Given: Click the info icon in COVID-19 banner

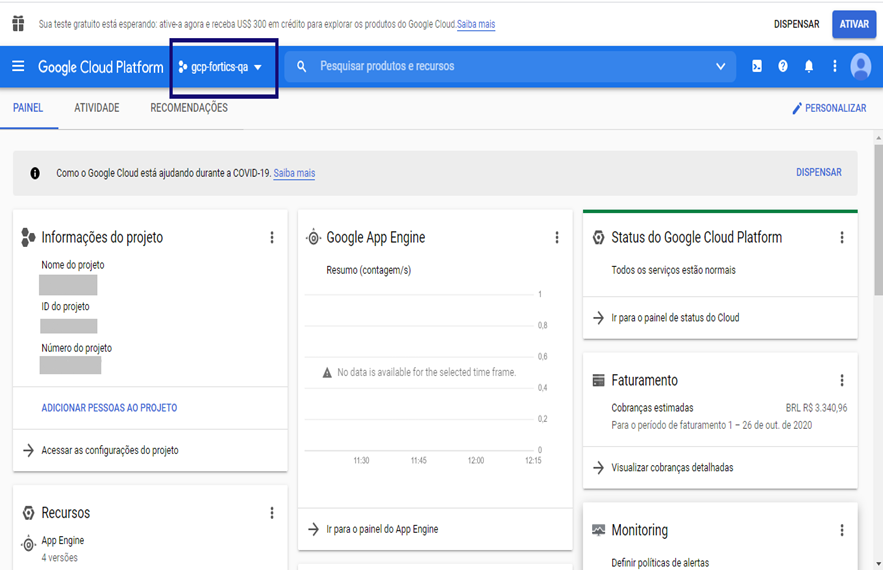Looking at the screenshot, I should click(x=35, y=173).
